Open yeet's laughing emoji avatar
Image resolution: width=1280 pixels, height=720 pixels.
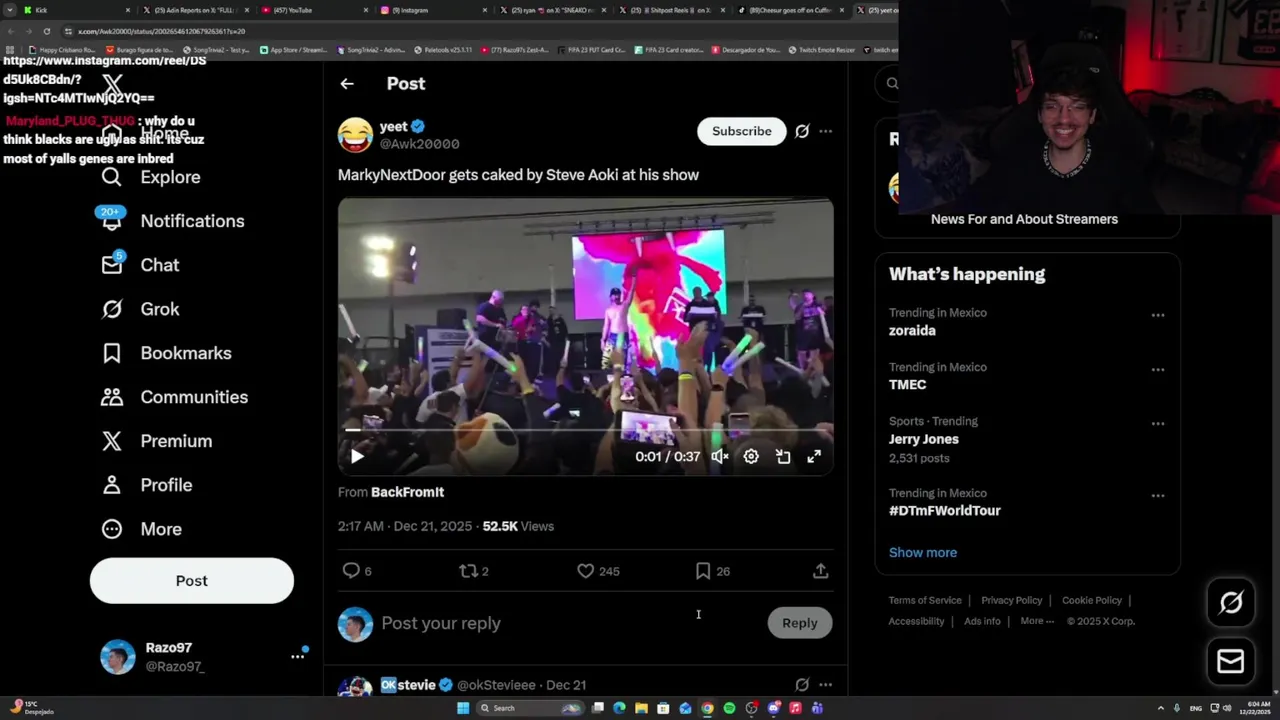point(355,135)
